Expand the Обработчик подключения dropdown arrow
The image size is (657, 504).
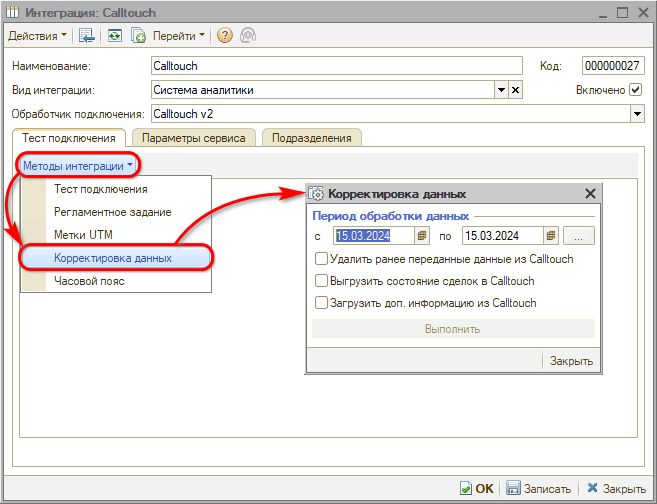point(637,114)
